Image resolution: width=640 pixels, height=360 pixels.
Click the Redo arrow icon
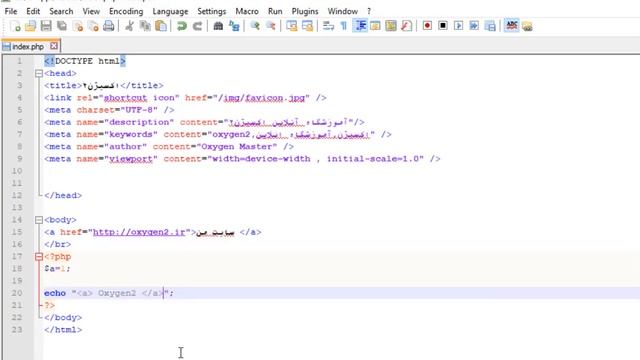point(197,26)
